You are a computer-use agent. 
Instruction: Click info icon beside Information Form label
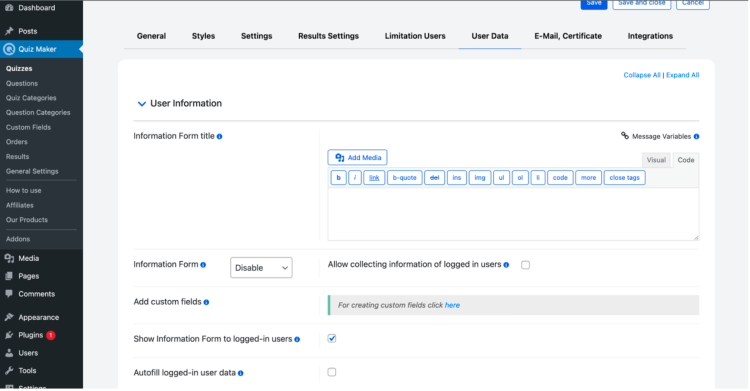point(203,265)
